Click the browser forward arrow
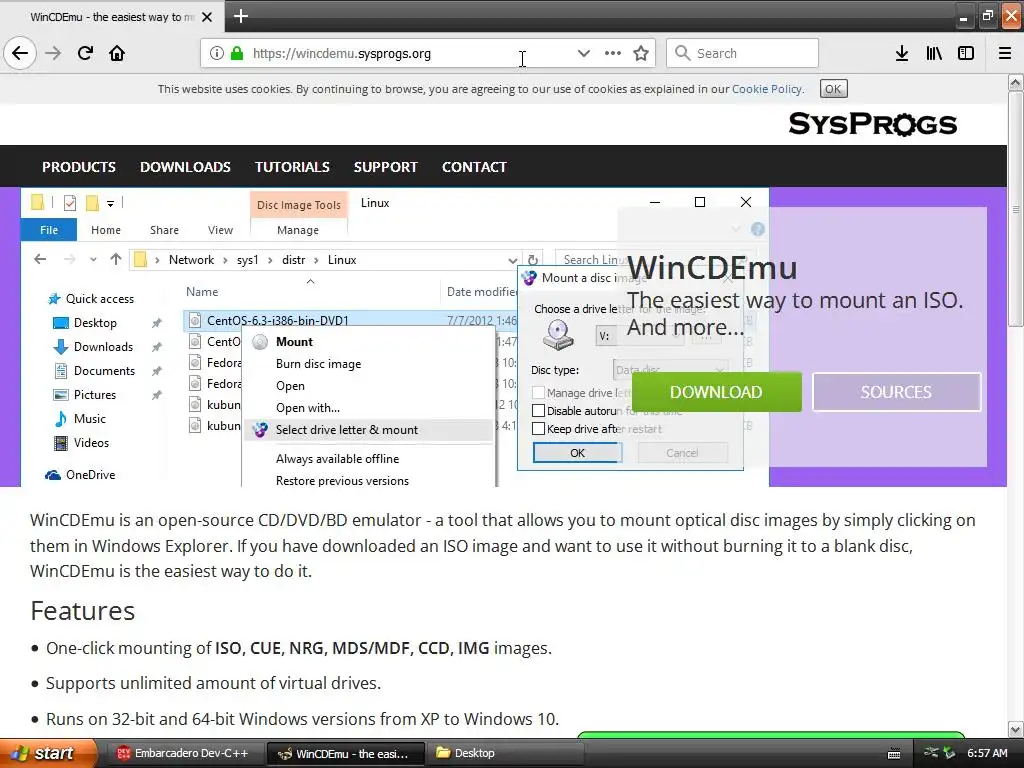Viewport: 1024px width, 768px height. tap(53, 53)
